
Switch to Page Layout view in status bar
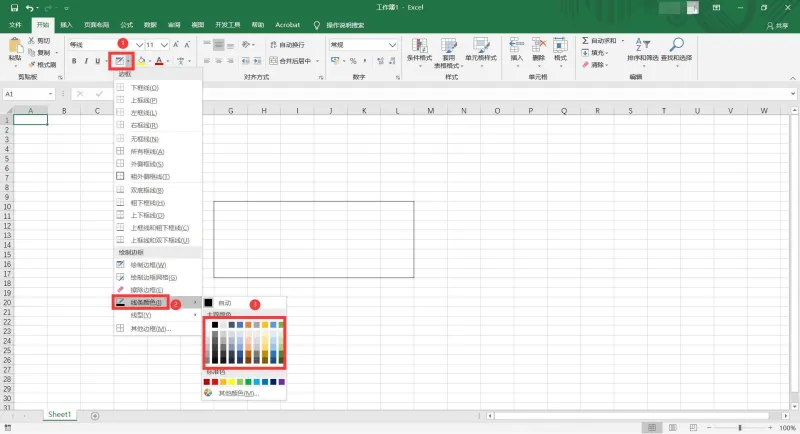coord(672,428)
